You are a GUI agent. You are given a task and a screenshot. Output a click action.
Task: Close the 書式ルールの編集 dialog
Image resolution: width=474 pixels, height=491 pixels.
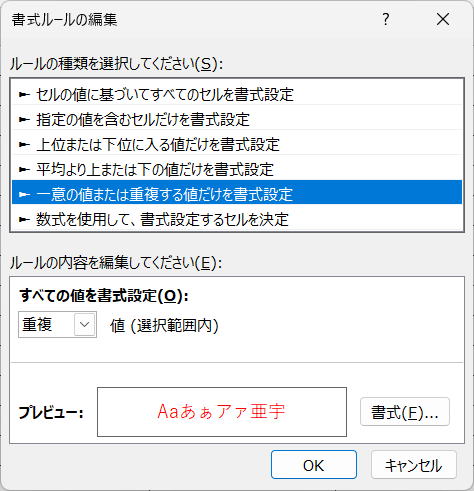pyautogui.click(x=443, y=19)
